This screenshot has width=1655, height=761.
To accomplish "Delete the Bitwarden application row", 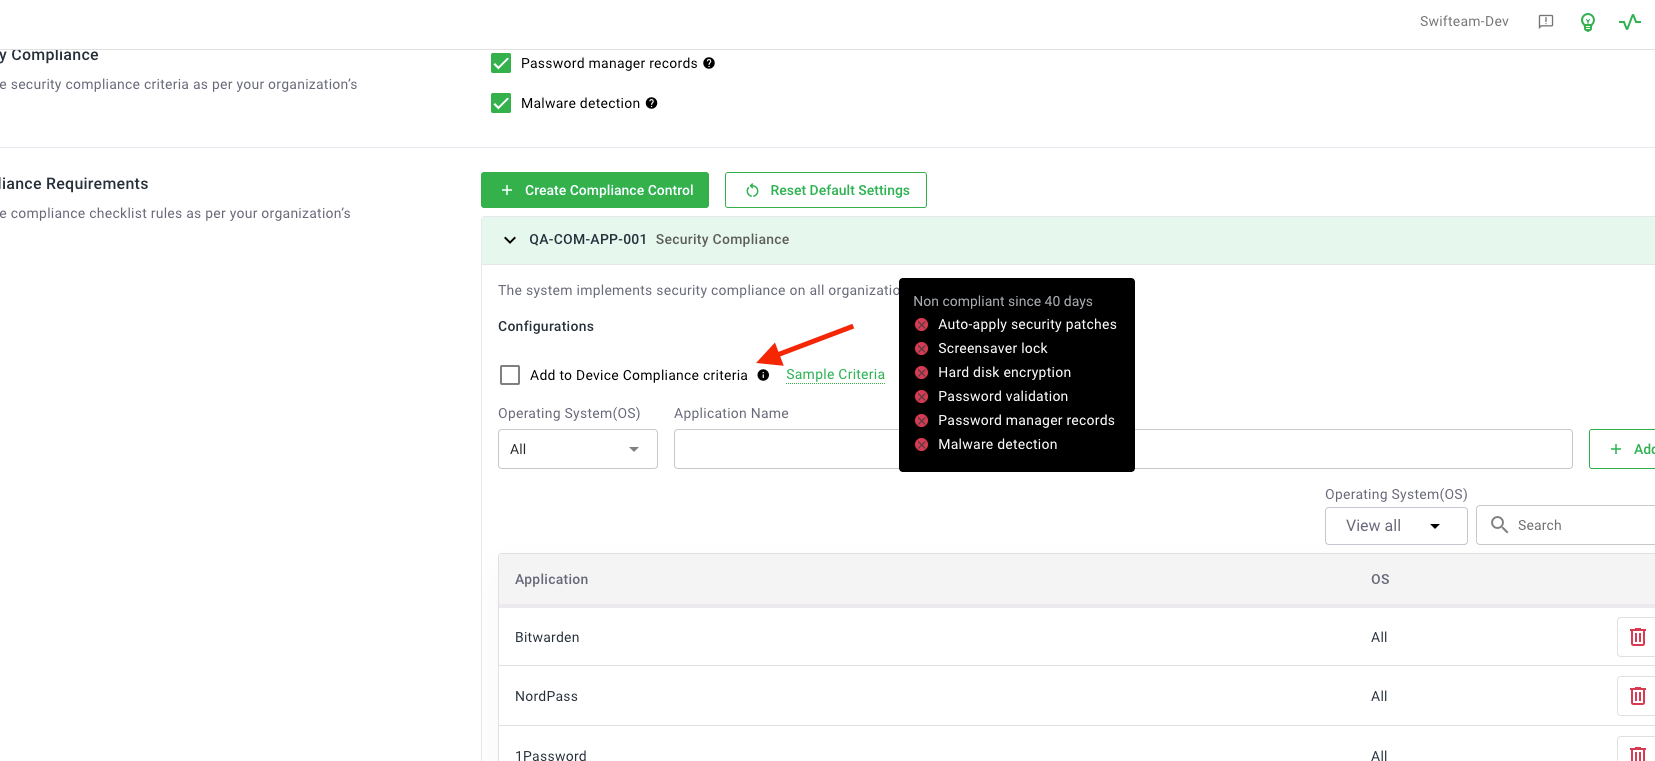I will pos(1637,637).
